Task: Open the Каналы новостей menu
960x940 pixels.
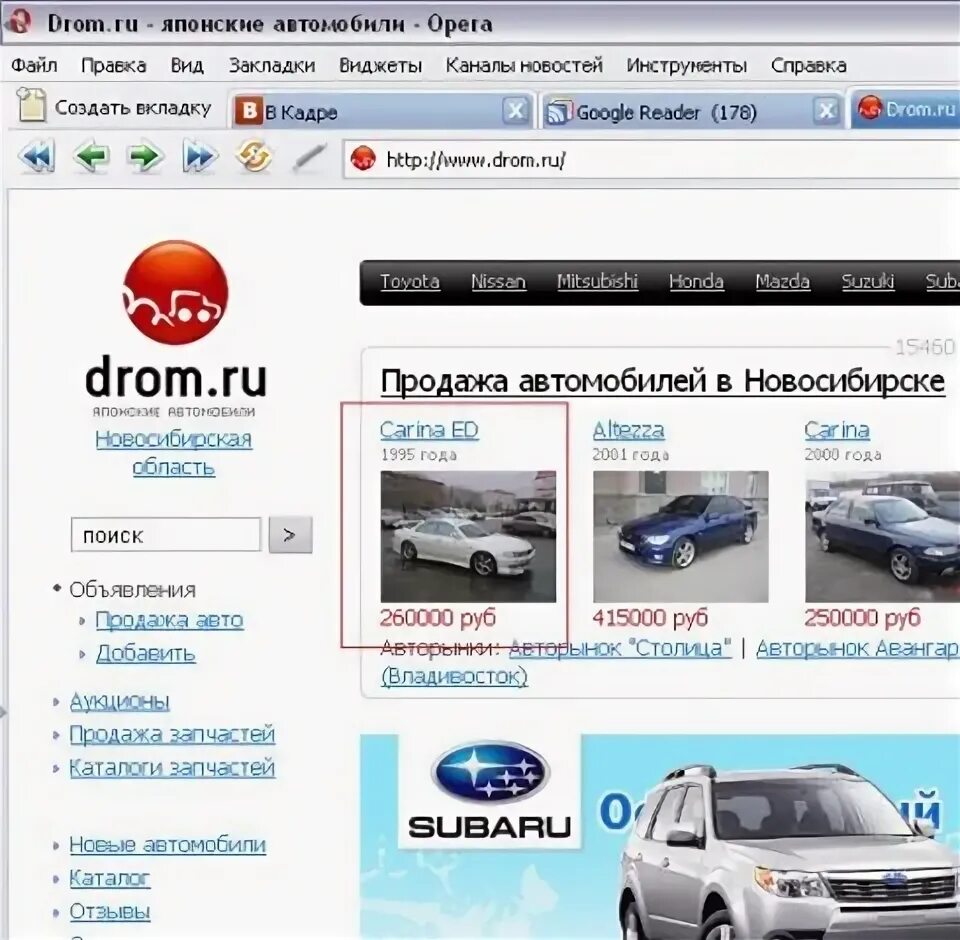Action: click(524, 66)
